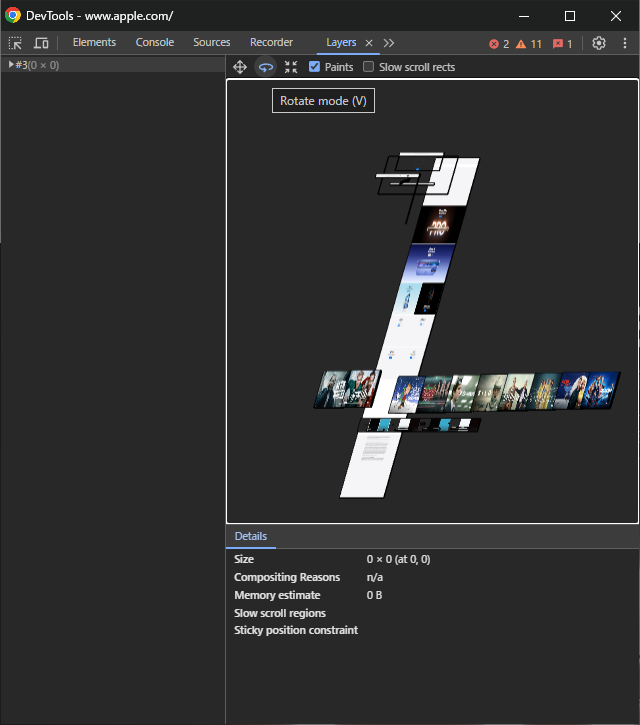Toggle the device toolbar icon
The height and width of the screenshot is (725, 640).
click(41, 43)
